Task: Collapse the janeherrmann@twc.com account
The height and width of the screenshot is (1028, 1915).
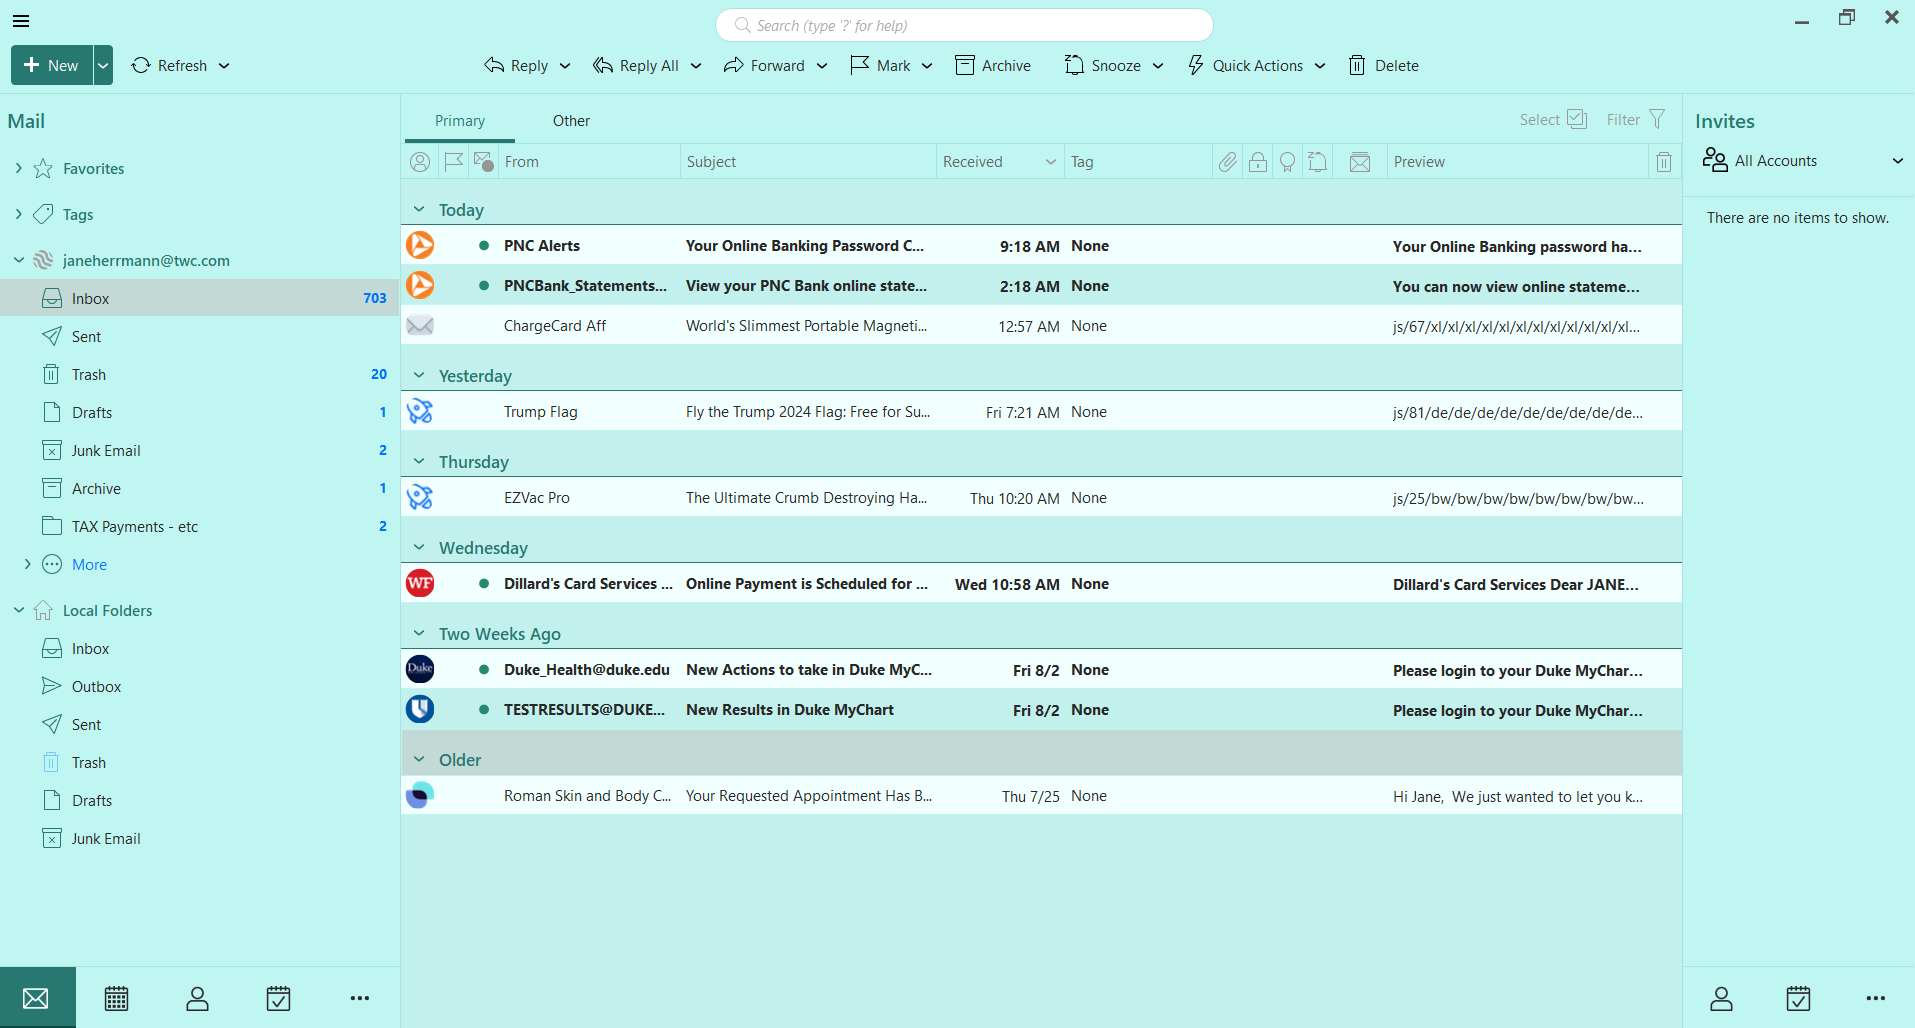Action: 19,260
